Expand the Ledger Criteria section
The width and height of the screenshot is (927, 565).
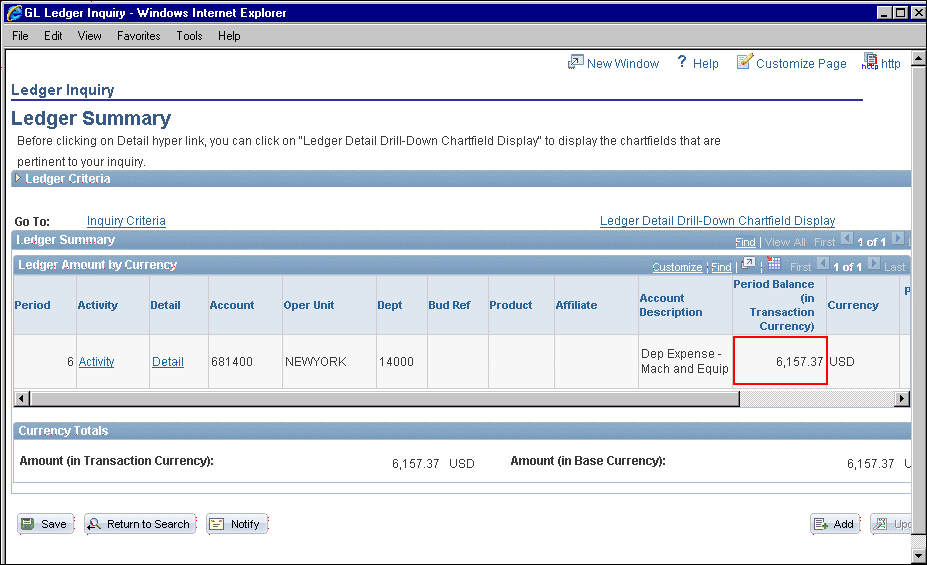[18, 178]
